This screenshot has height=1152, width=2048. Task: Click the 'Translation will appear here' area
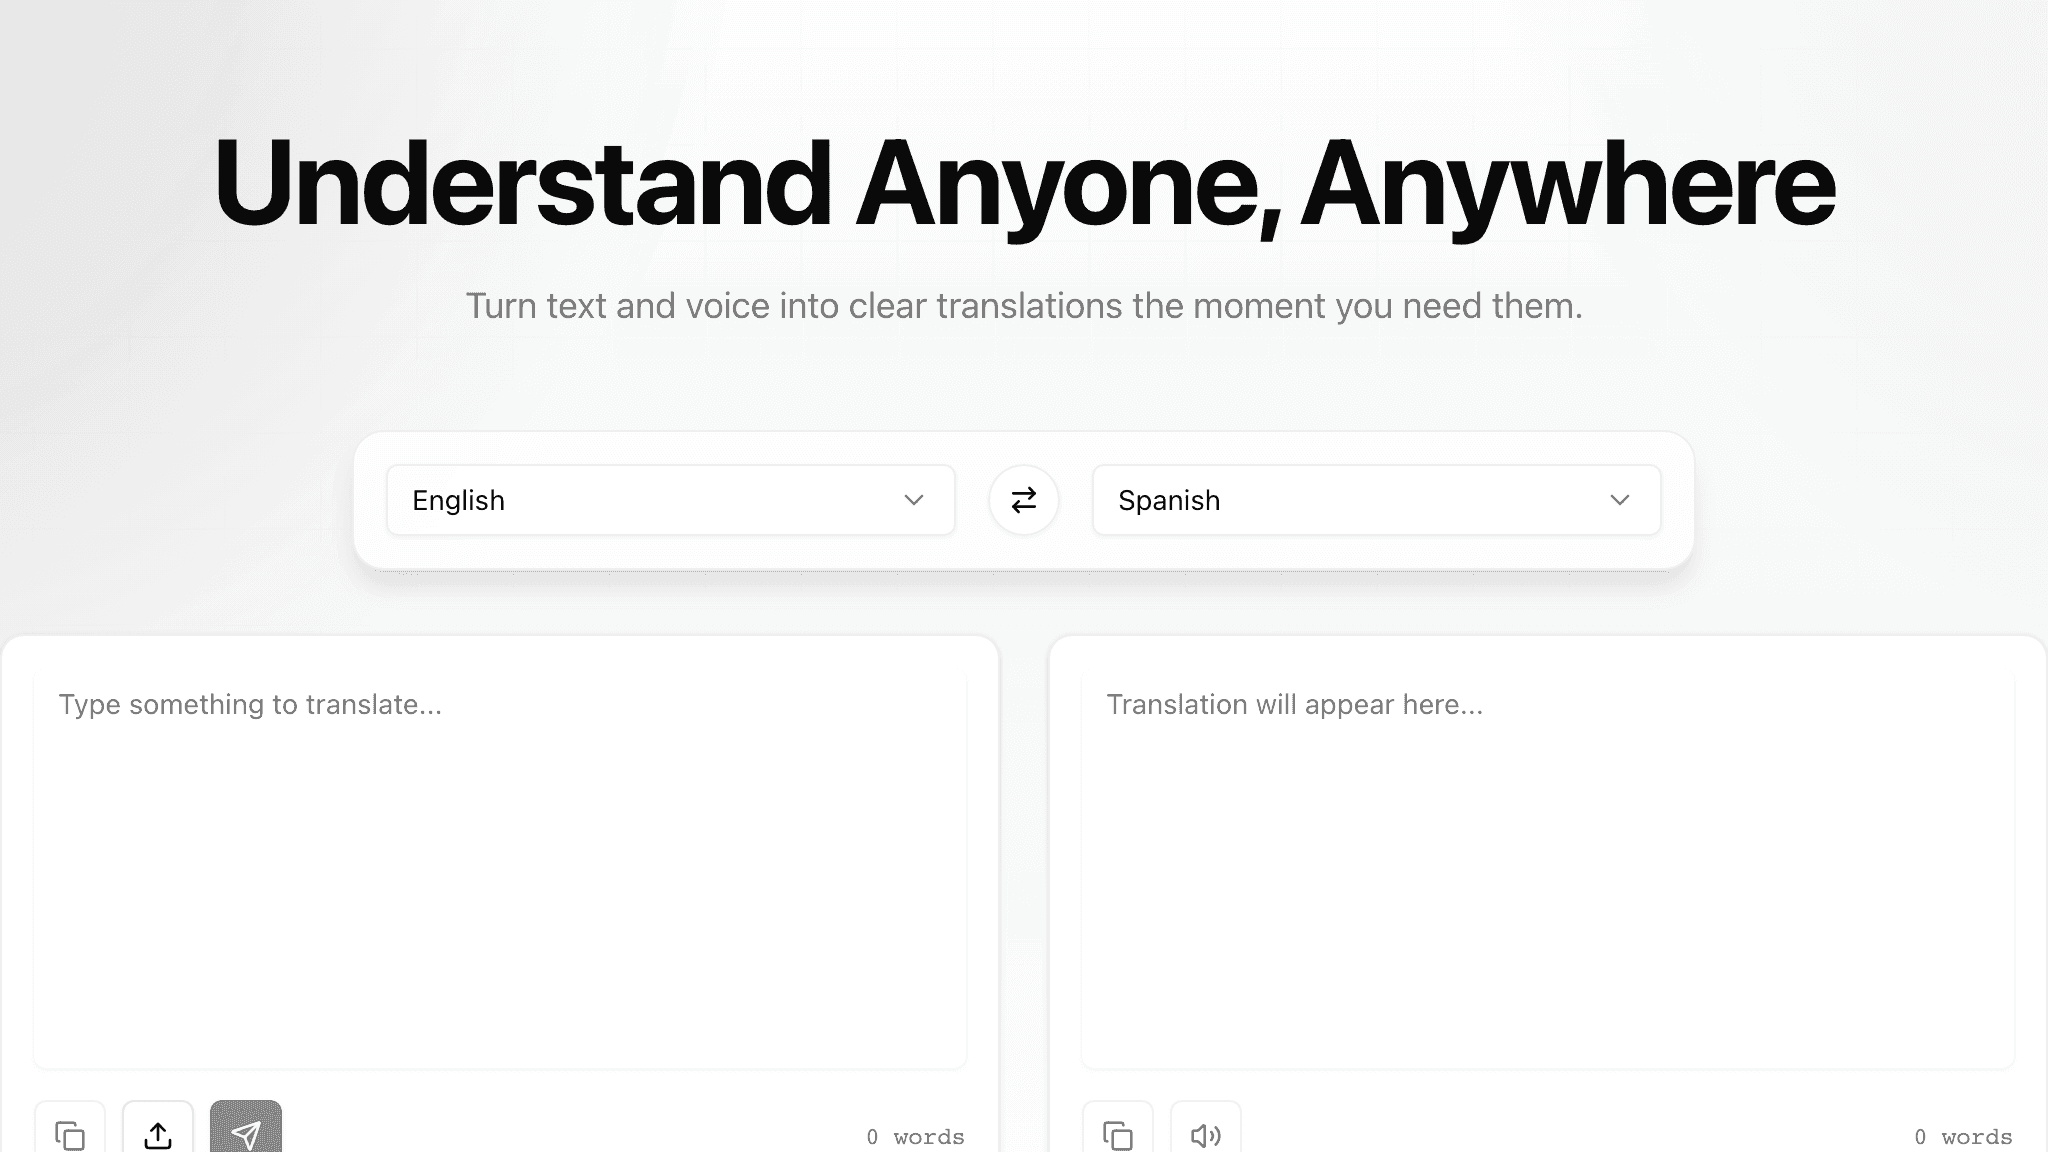point(1548,869)
